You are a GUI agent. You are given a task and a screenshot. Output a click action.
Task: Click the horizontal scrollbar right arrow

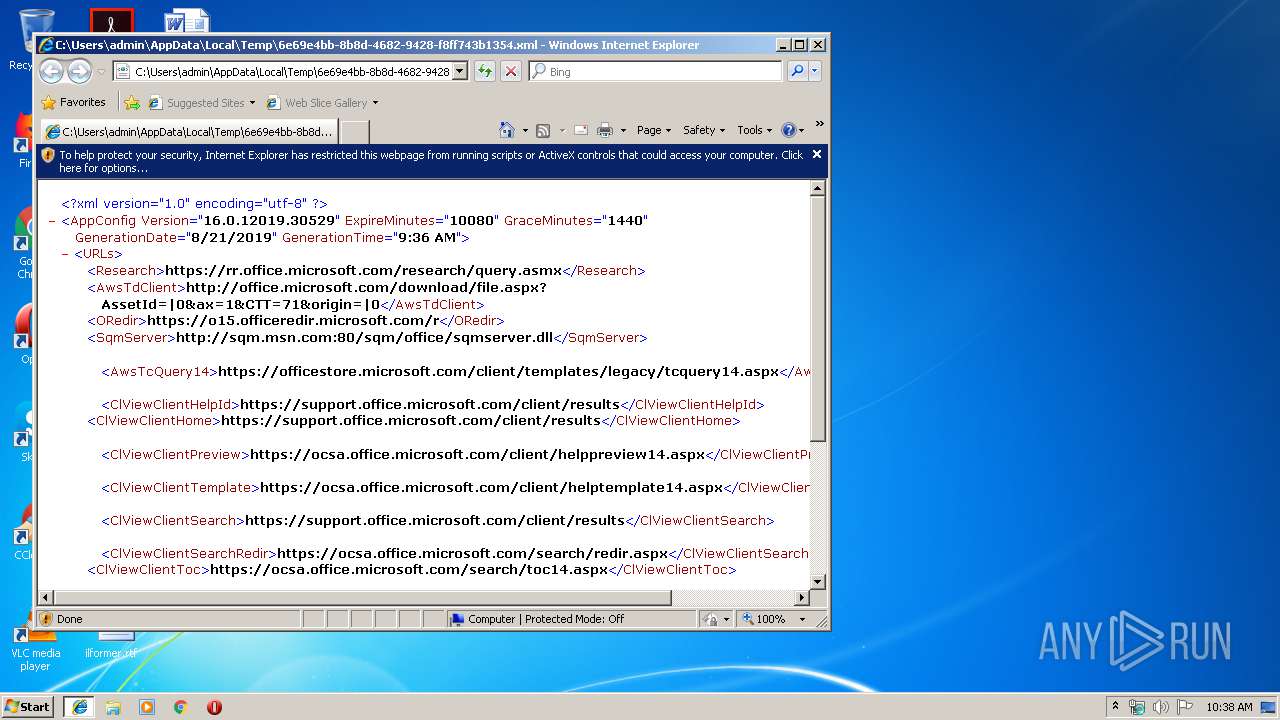tap(801, 598)
